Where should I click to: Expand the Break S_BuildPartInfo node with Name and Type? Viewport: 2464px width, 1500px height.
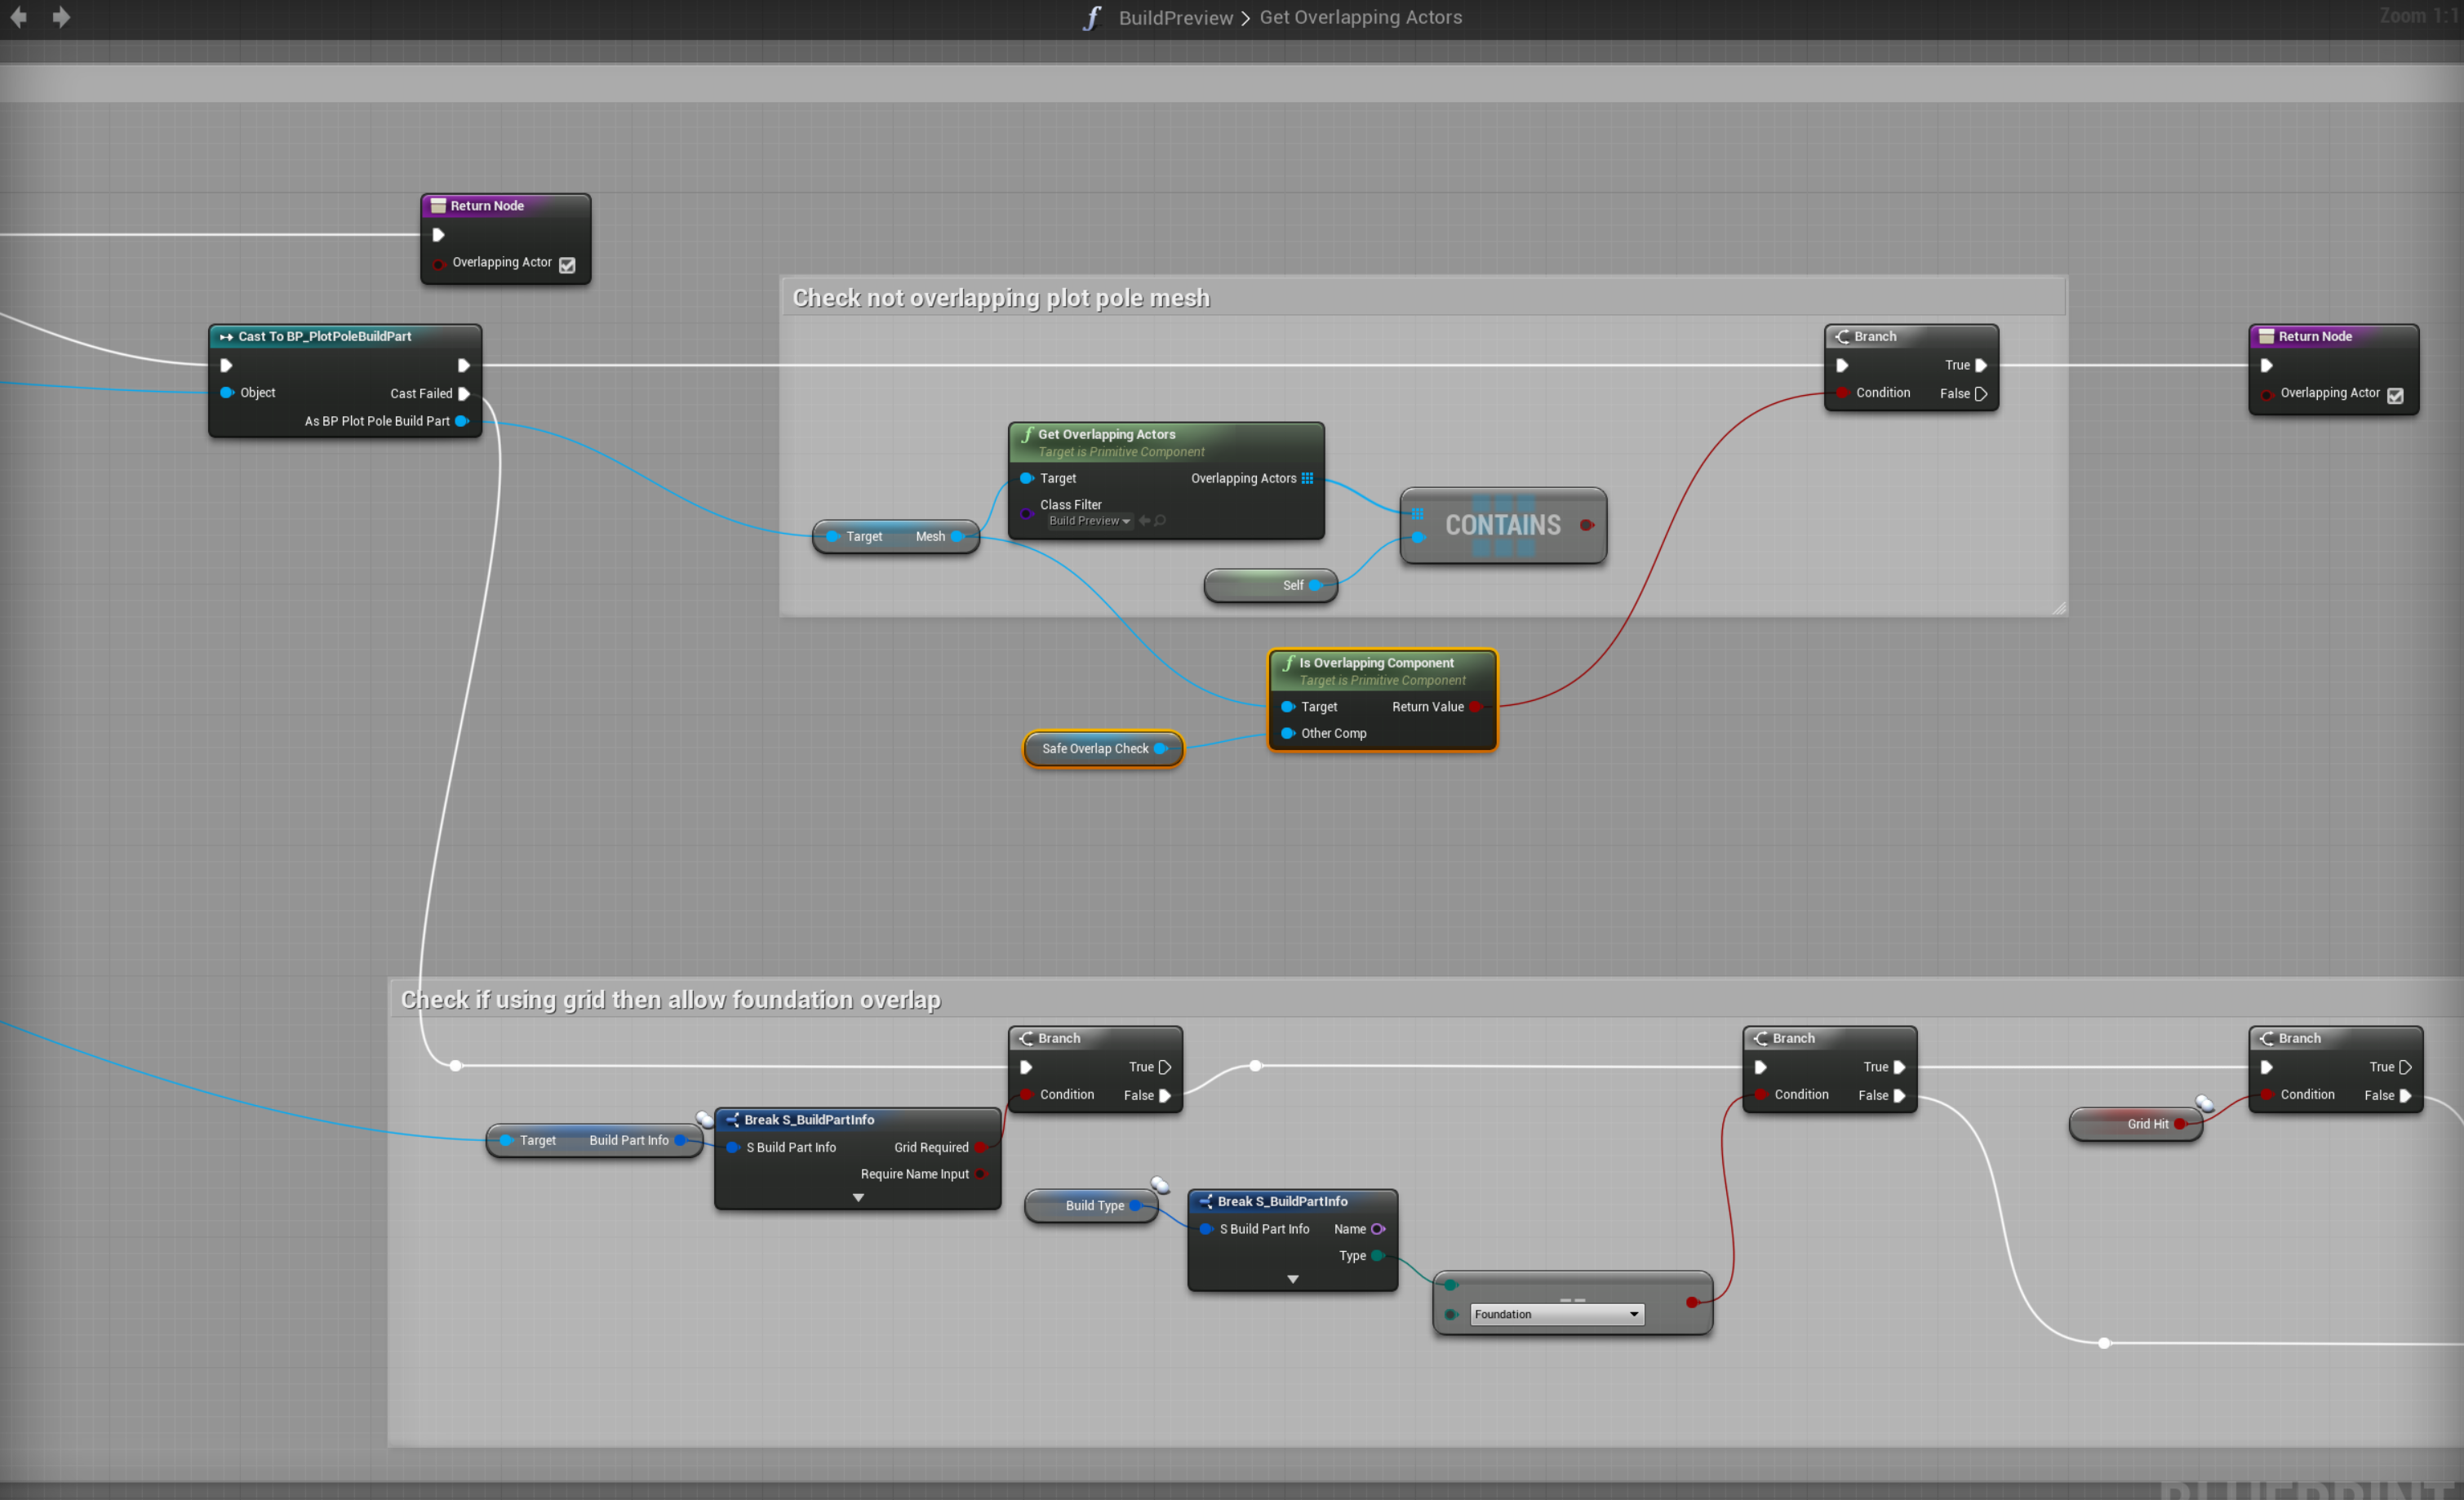pos(1292,1280)
